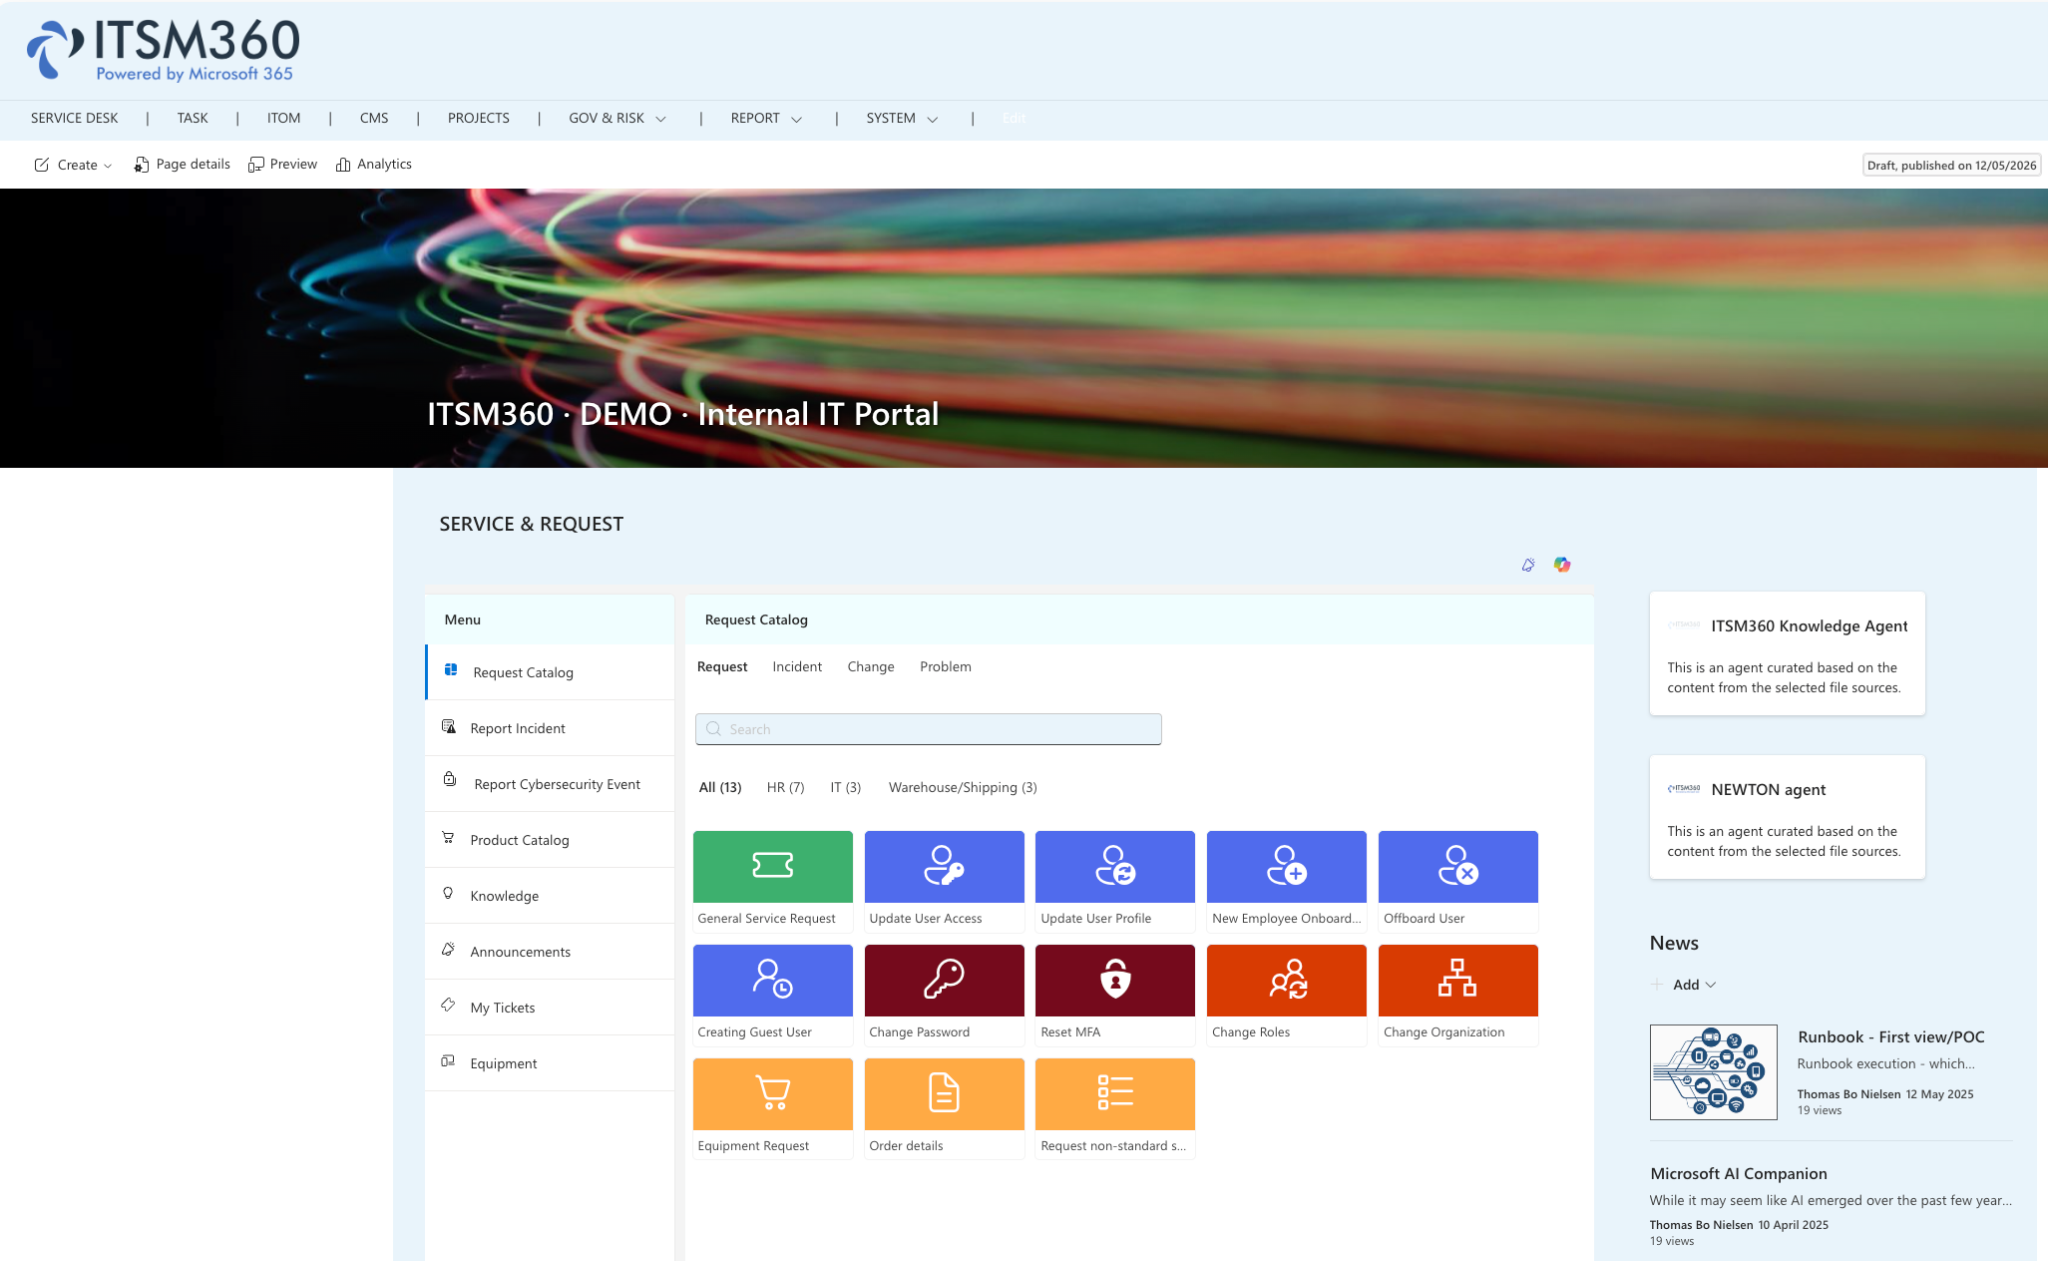Click the magnifier icon in Search box
Image resolution: width=2048 pixels, height=1261 pixels.
[714, 729]
